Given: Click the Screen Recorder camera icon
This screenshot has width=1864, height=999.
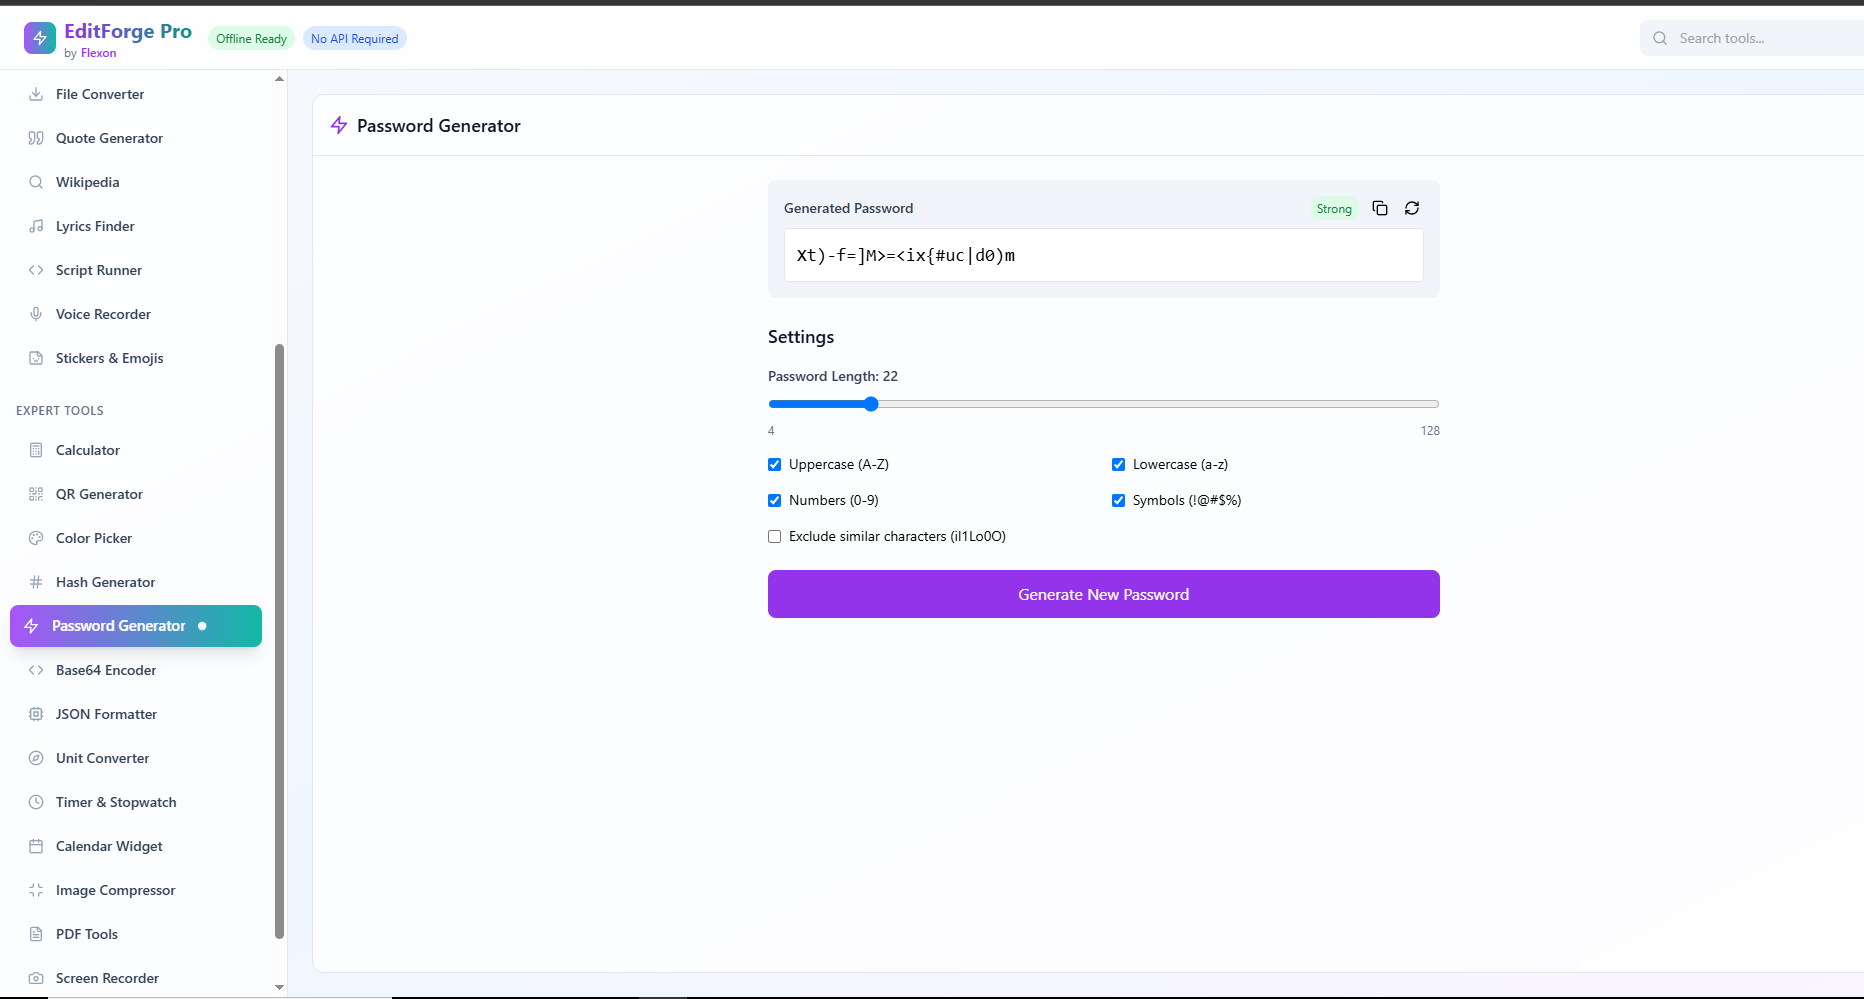Looking at the screenshot, I should pyautogui.click(x=36, y=978).
